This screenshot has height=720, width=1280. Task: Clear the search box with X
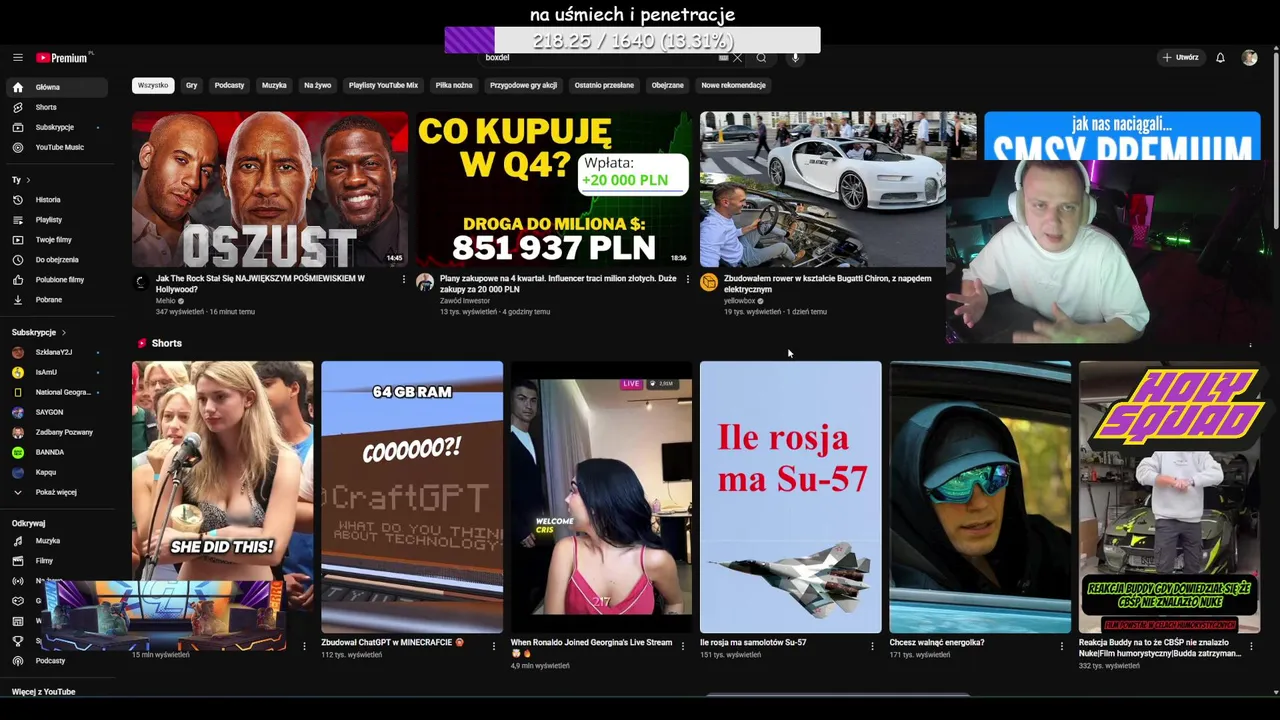click(738, 58)
